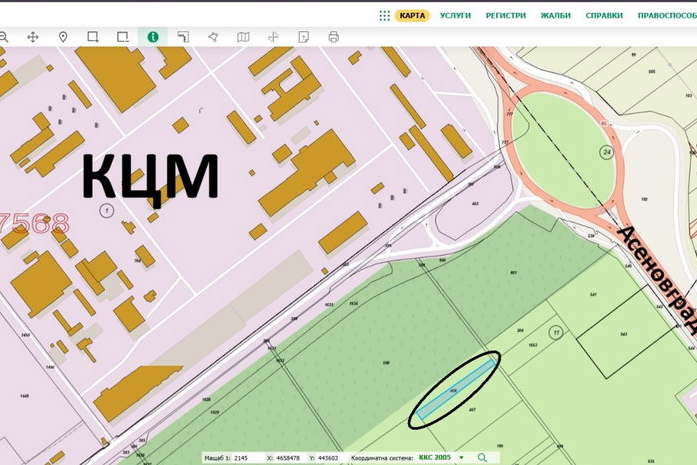Expand the ККС 2005 coordinate system dropdown
Screen dimensions: 697x465
pyautogui.click(x=461, y=457)
